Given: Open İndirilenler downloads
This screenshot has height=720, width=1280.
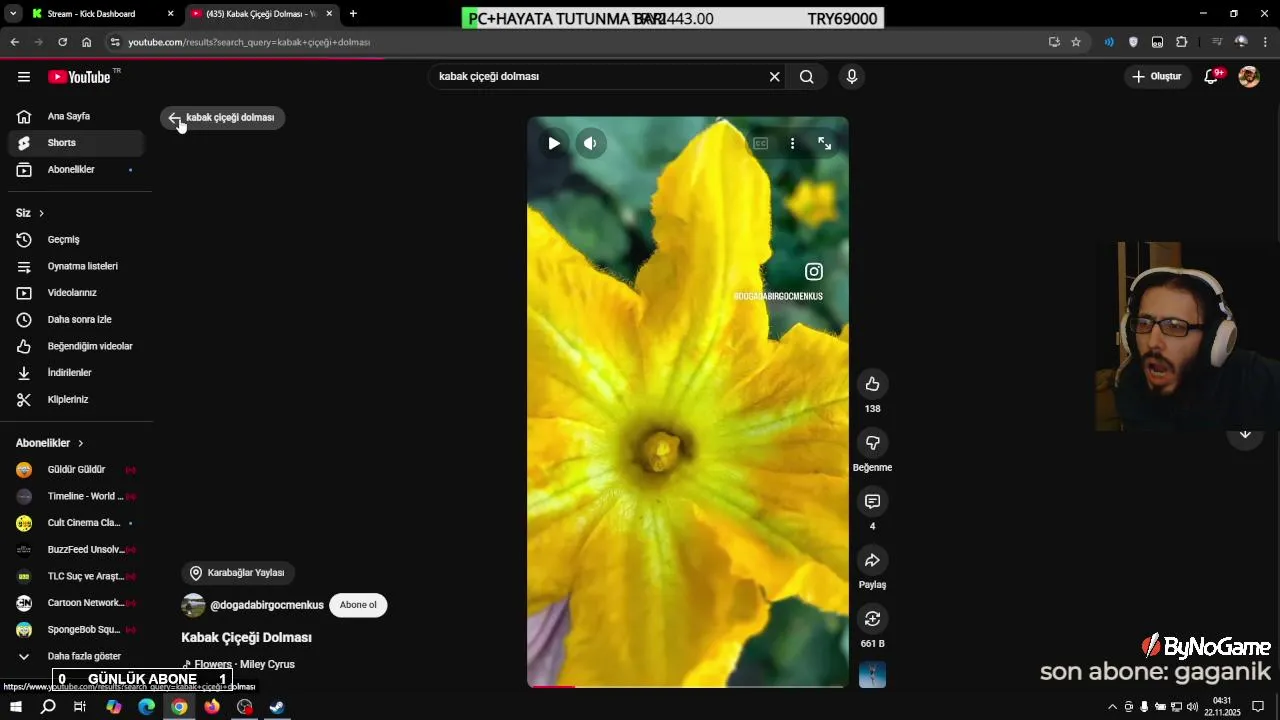Looking at the screenshot, I should coord(76,373).
